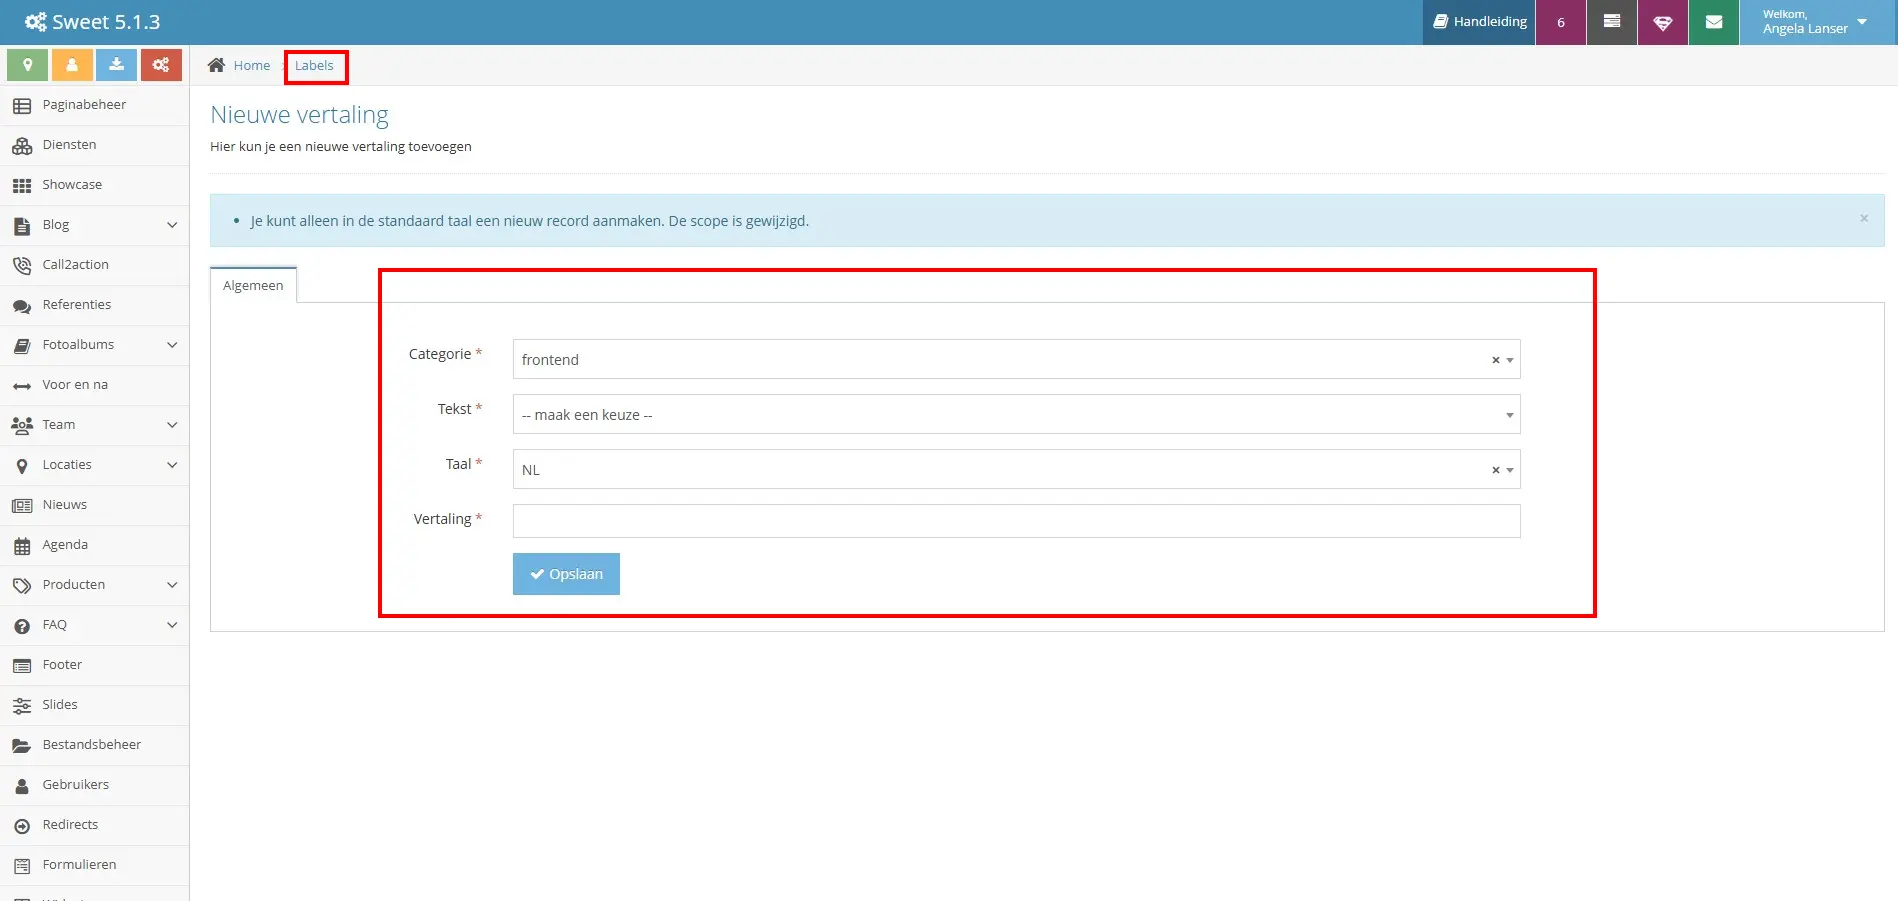Click the Home breadcrumb icon
The height and width of the screenshot is (901, 1898).
pyautogui.click(x=216, y=65)
